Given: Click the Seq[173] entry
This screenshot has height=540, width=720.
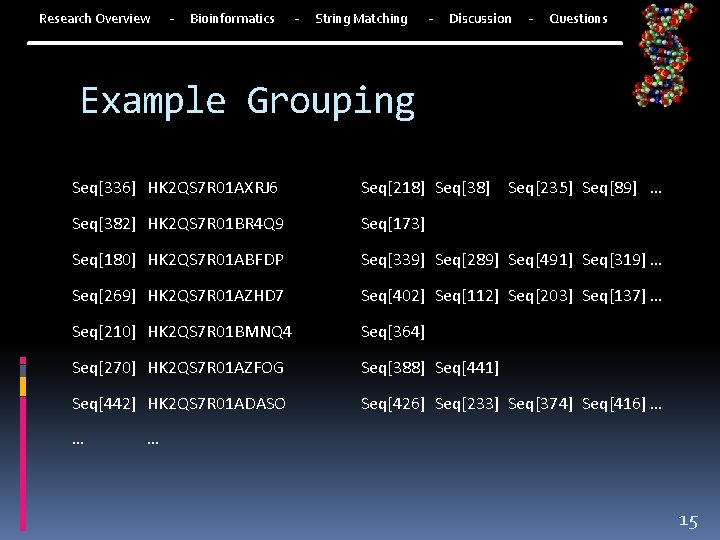Looking at the screenshot, I should [393, 224].
